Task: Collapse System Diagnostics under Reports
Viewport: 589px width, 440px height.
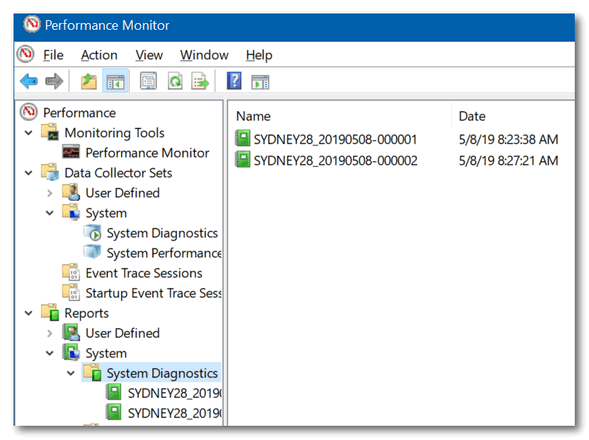Action: [x=71, y=373]
